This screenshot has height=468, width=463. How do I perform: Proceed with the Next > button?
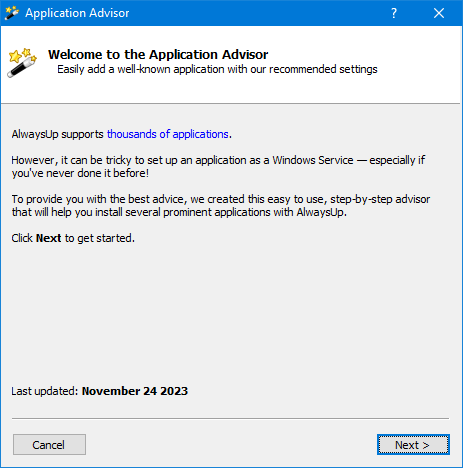[x=413, y=445]
